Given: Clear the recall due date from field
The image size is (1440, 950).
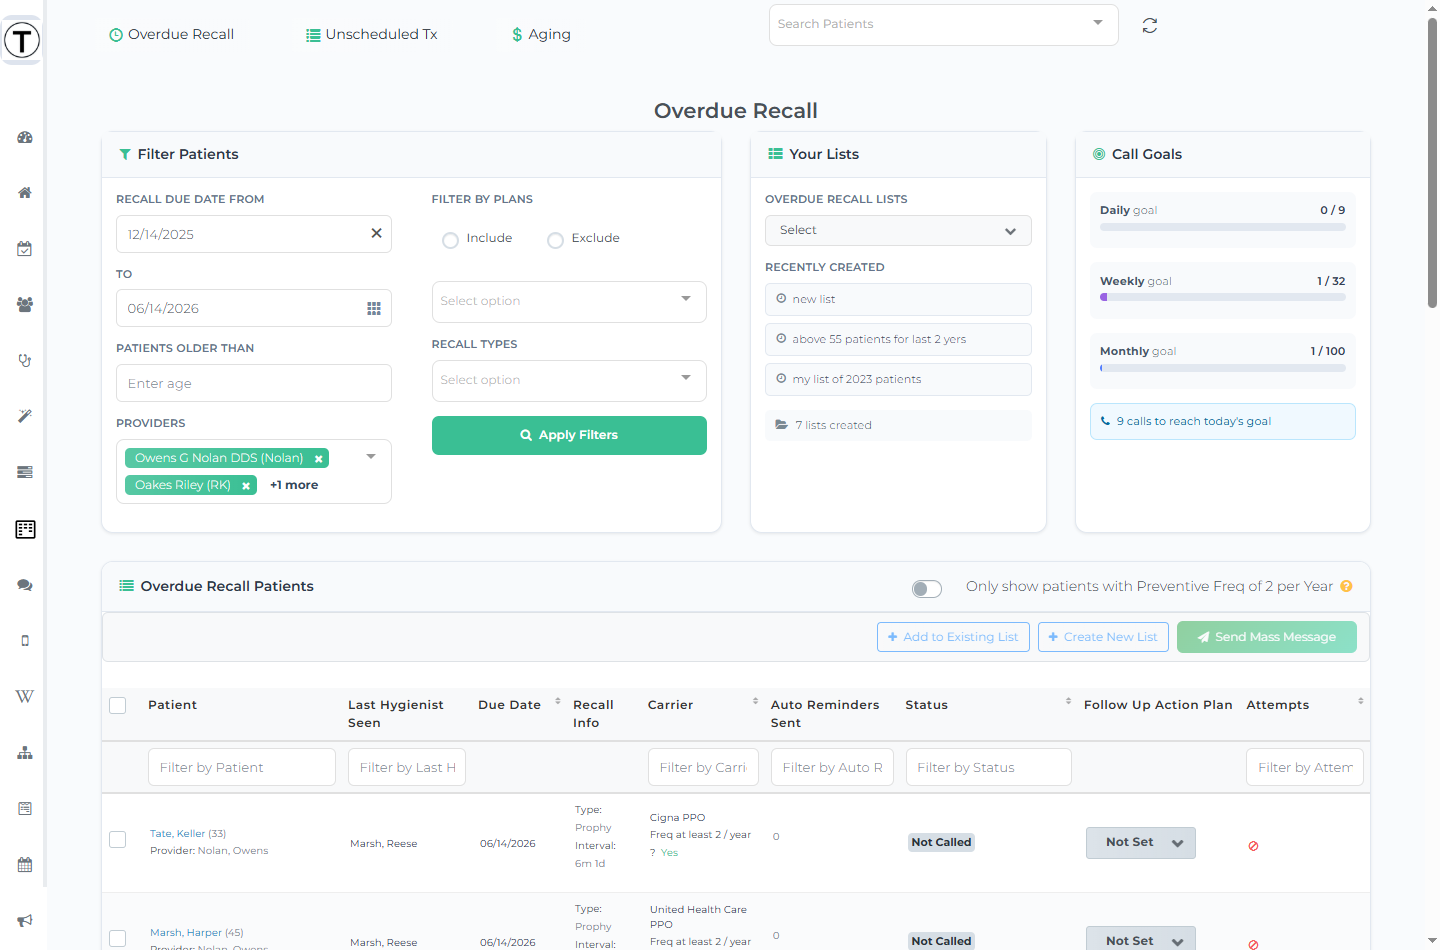Looking at the screenshot, I should pos(376,233).
